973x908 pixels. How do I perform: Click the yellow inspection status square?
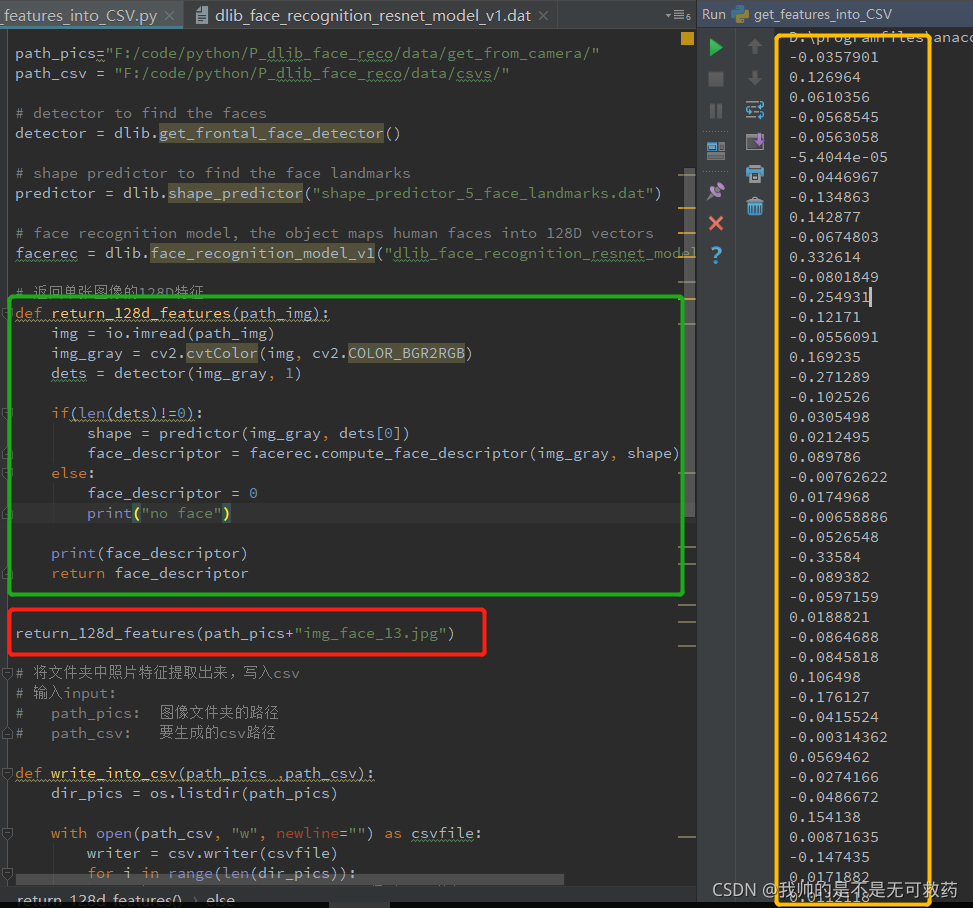pyautogui.click(x=687, y=38)
